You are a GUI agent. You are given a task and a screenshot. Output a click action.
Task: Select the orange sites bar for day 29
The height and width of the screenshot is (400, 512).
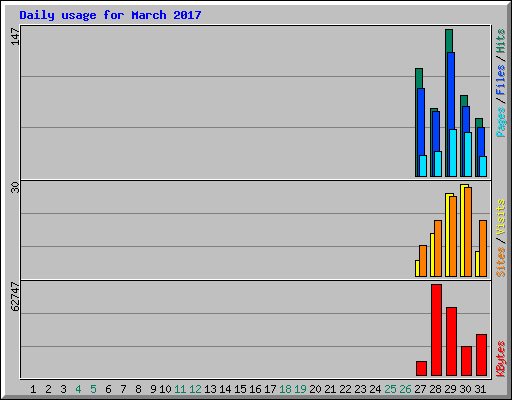click(x=453, y=236)
